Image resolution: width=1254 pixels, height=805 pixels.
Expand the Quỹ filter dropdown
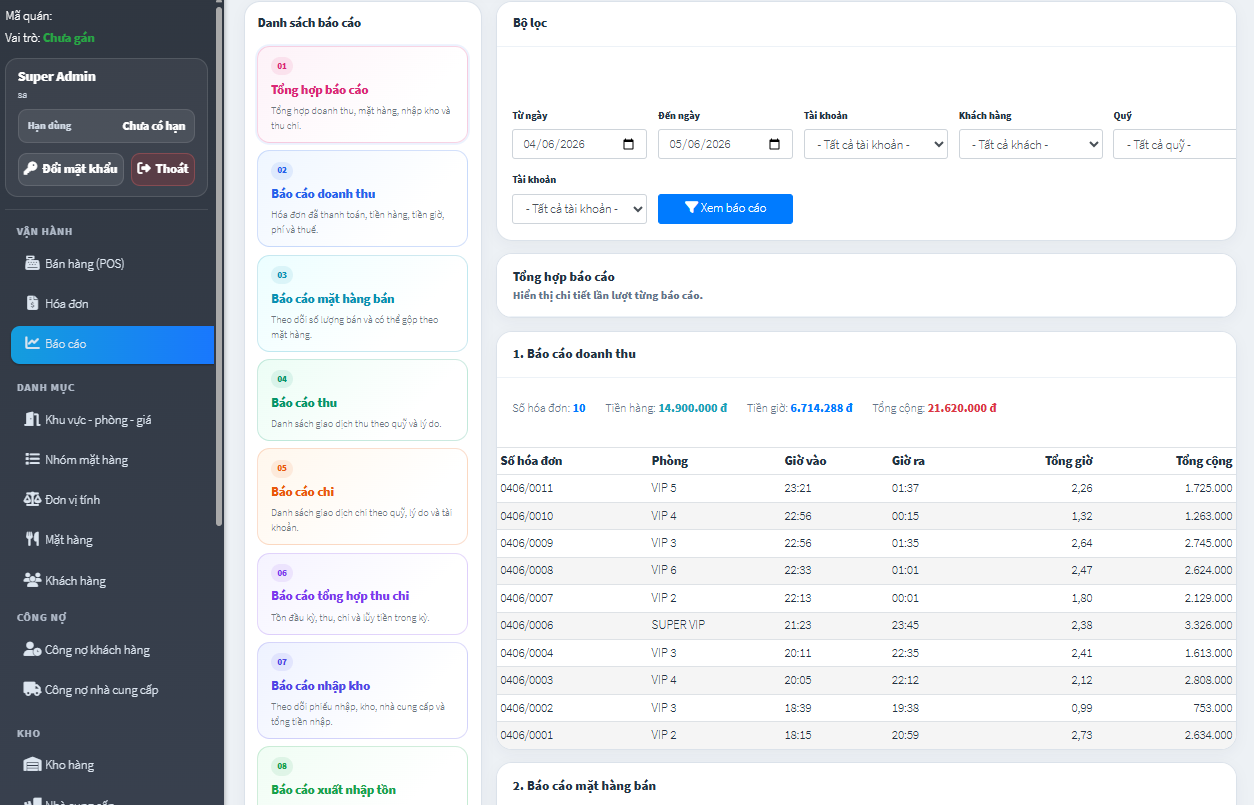click(1174, 144)
